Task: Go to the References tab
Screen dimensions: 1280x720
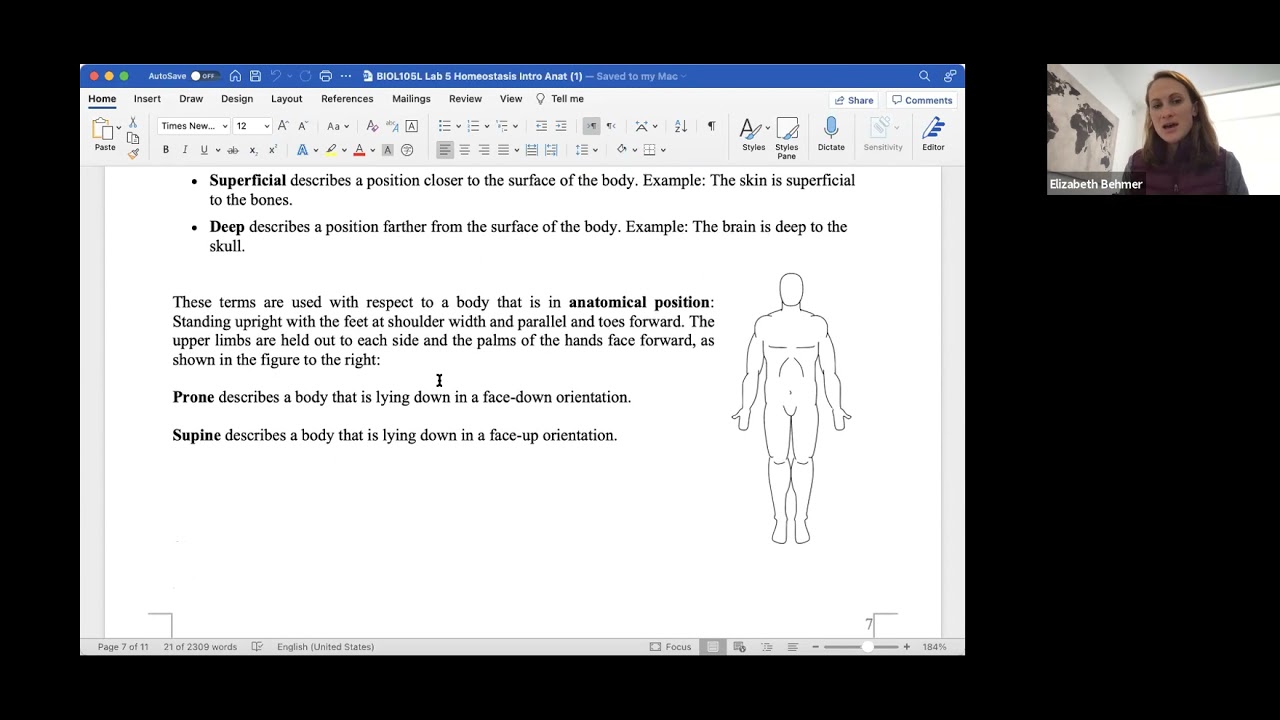Action: point(347,99)
